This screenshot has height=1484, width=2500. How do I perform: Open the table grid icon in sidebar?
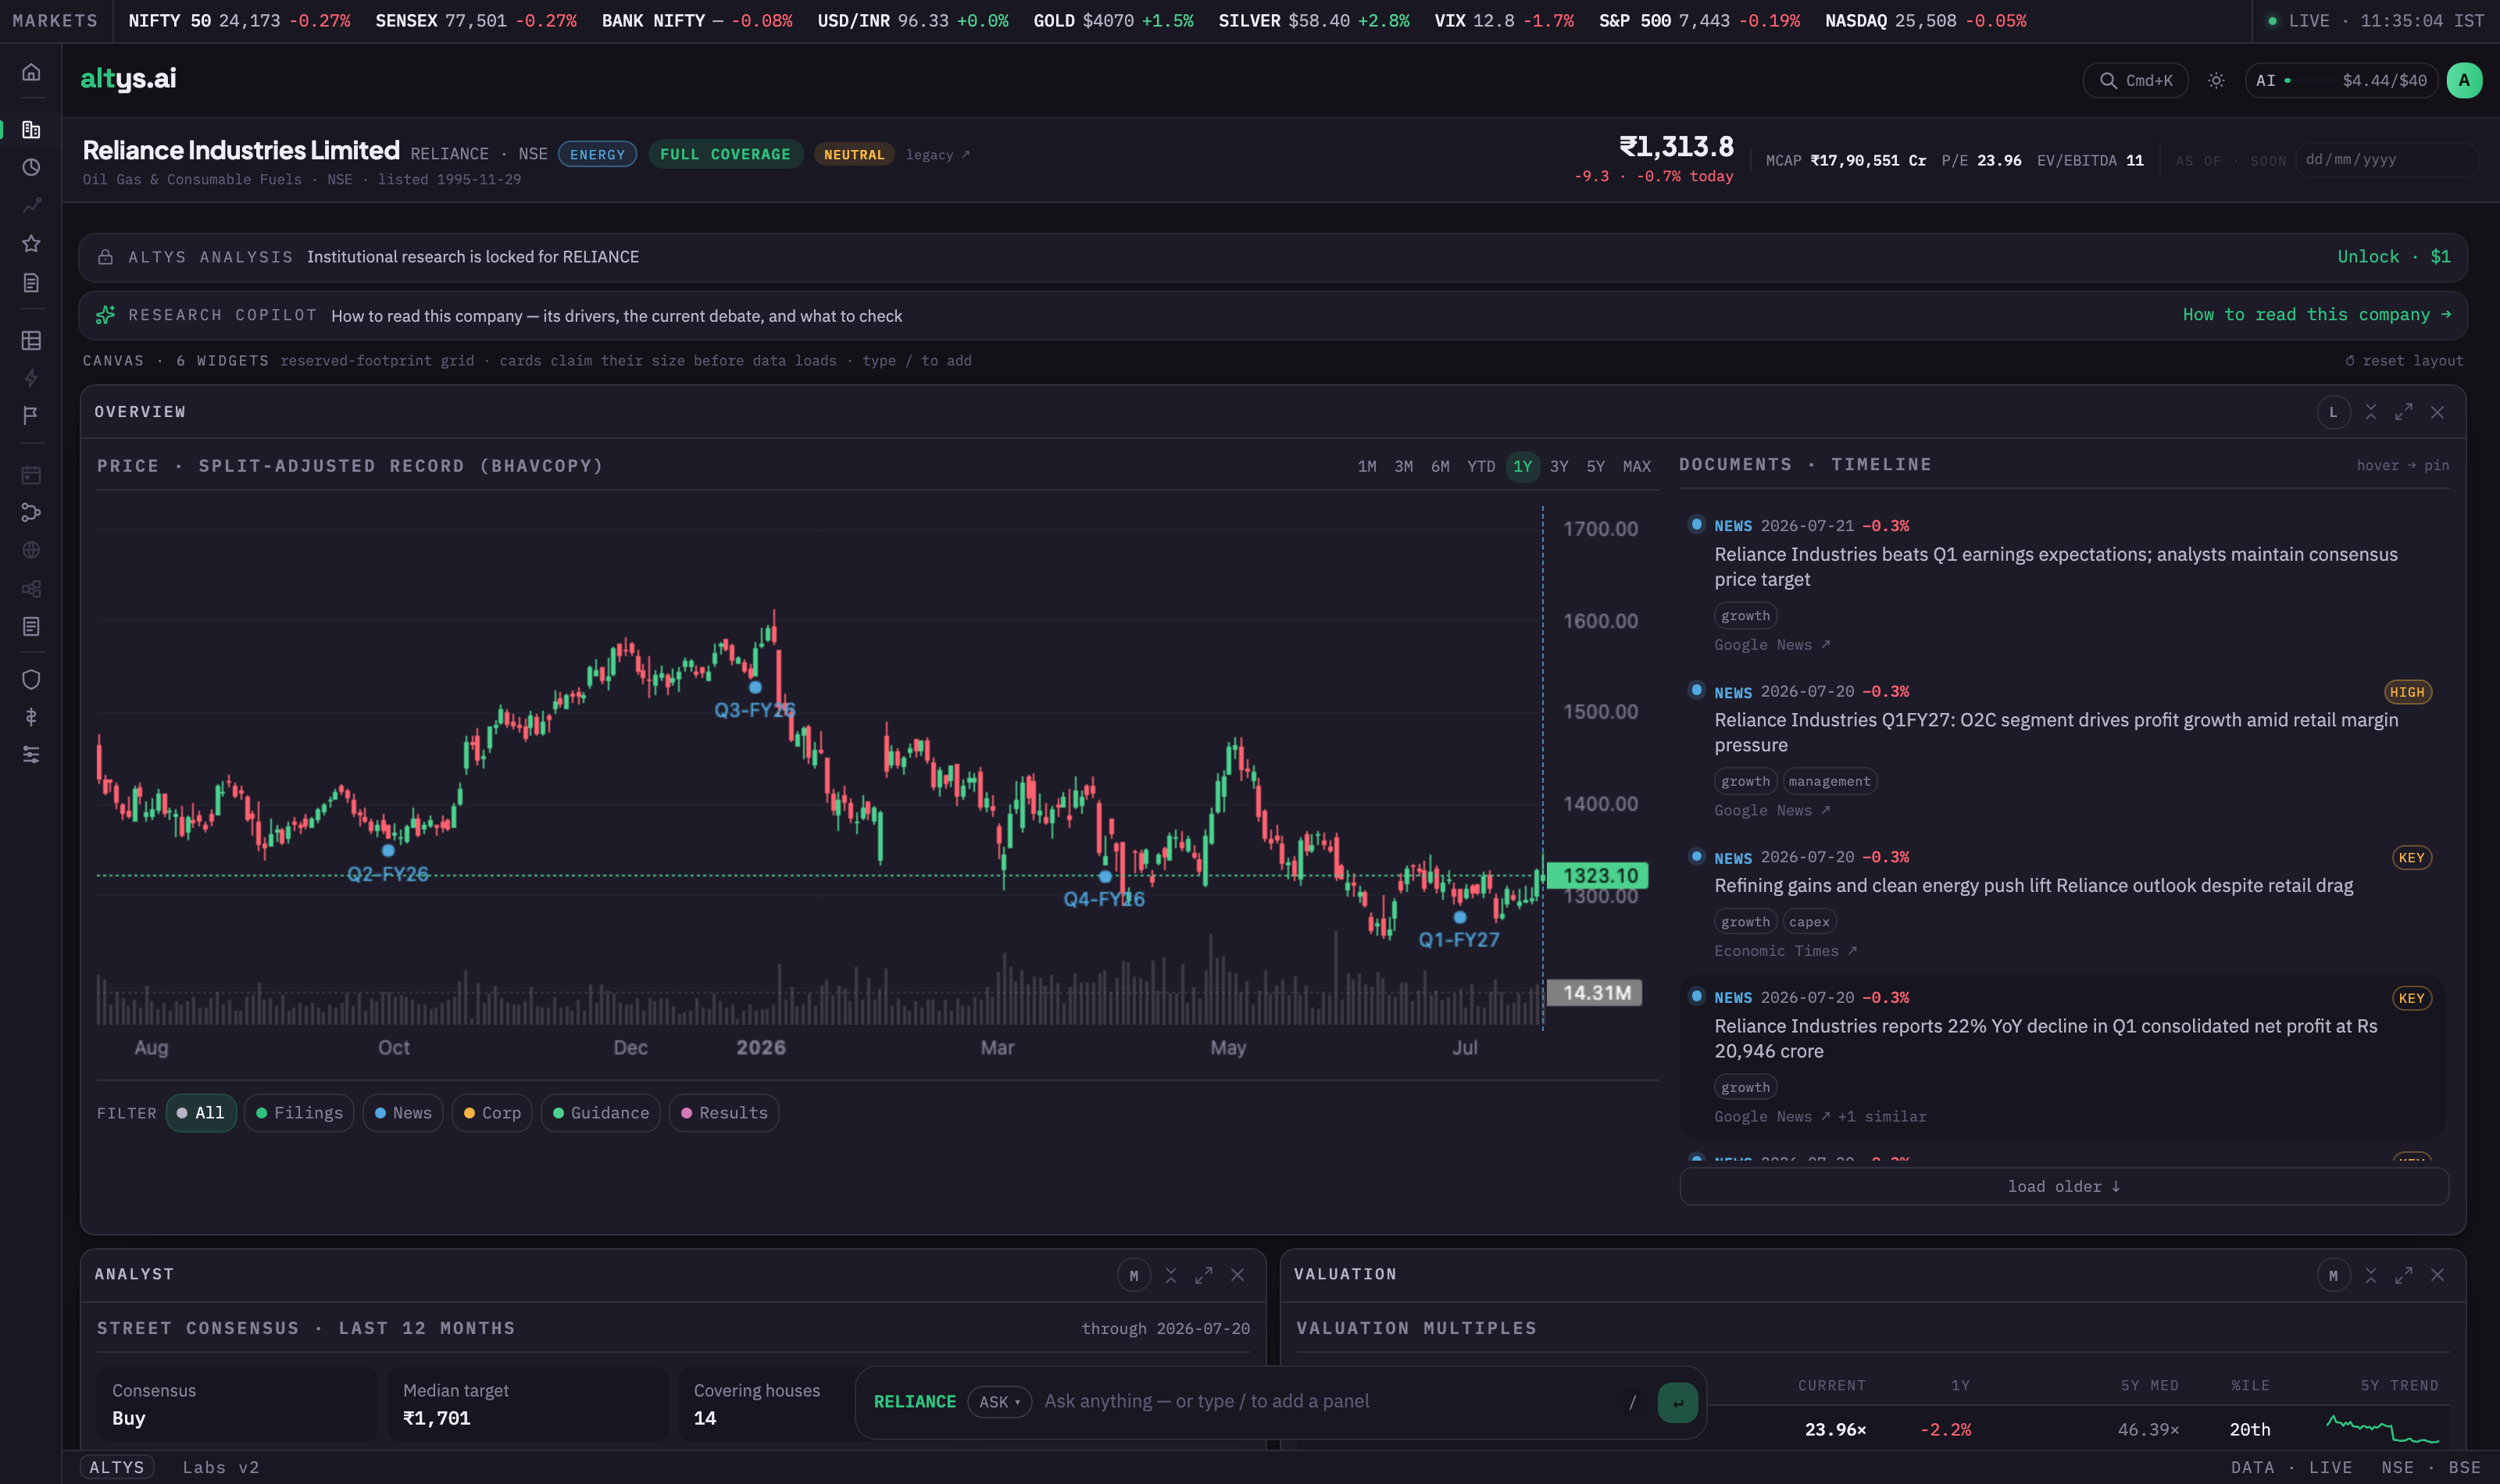[31, 340]
